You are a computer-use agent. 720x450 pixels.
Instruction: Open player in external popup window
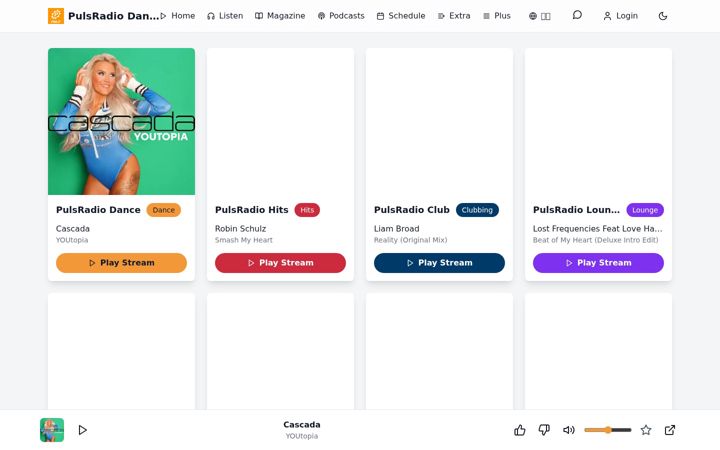(x=670, y=430)
